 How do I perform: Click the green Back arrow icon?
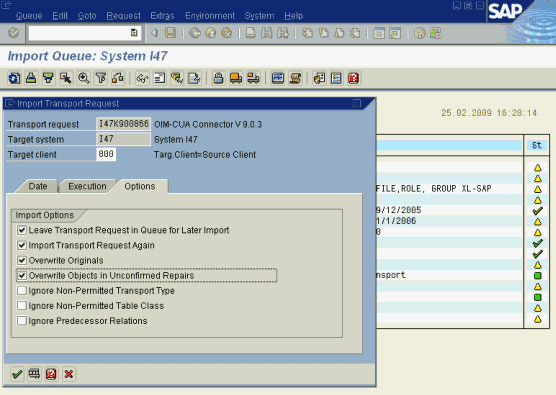click(195, 33)
